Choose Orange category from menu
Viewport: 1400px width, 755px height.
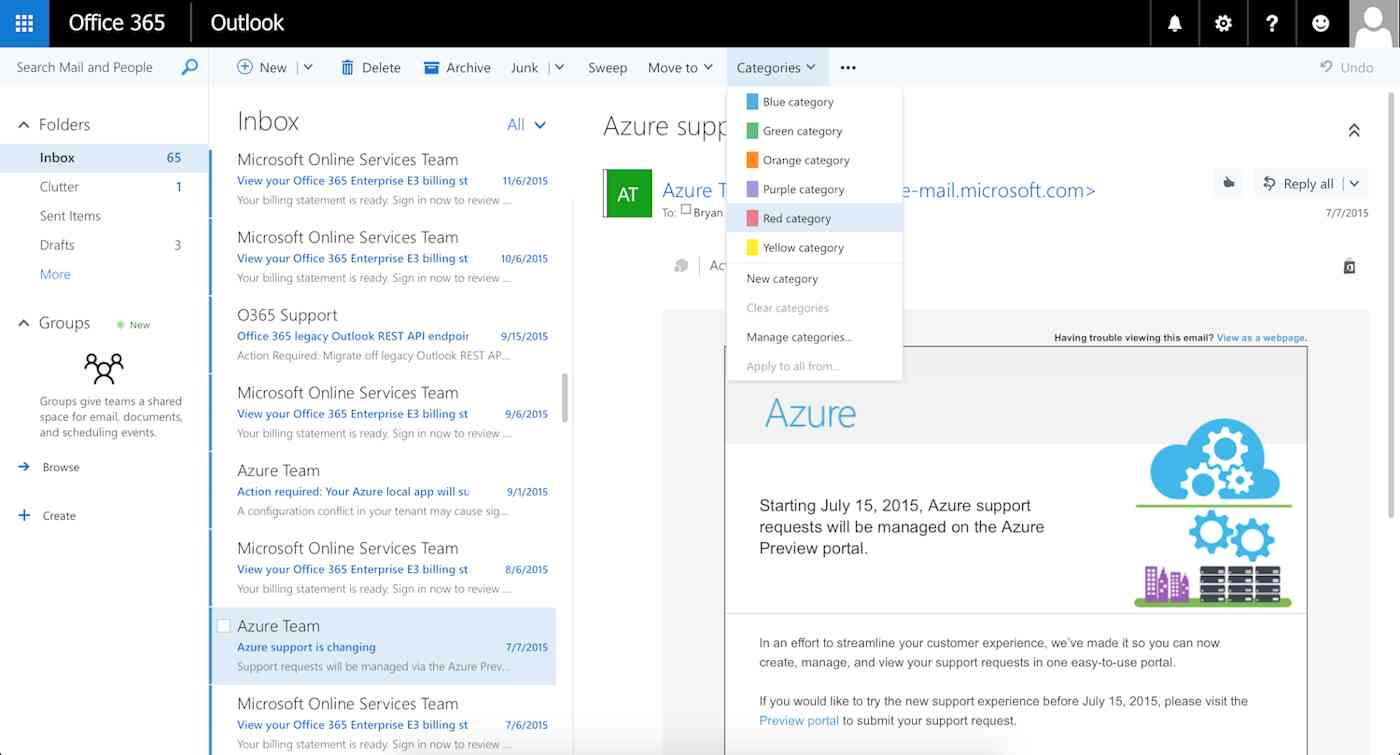point(815,160)
